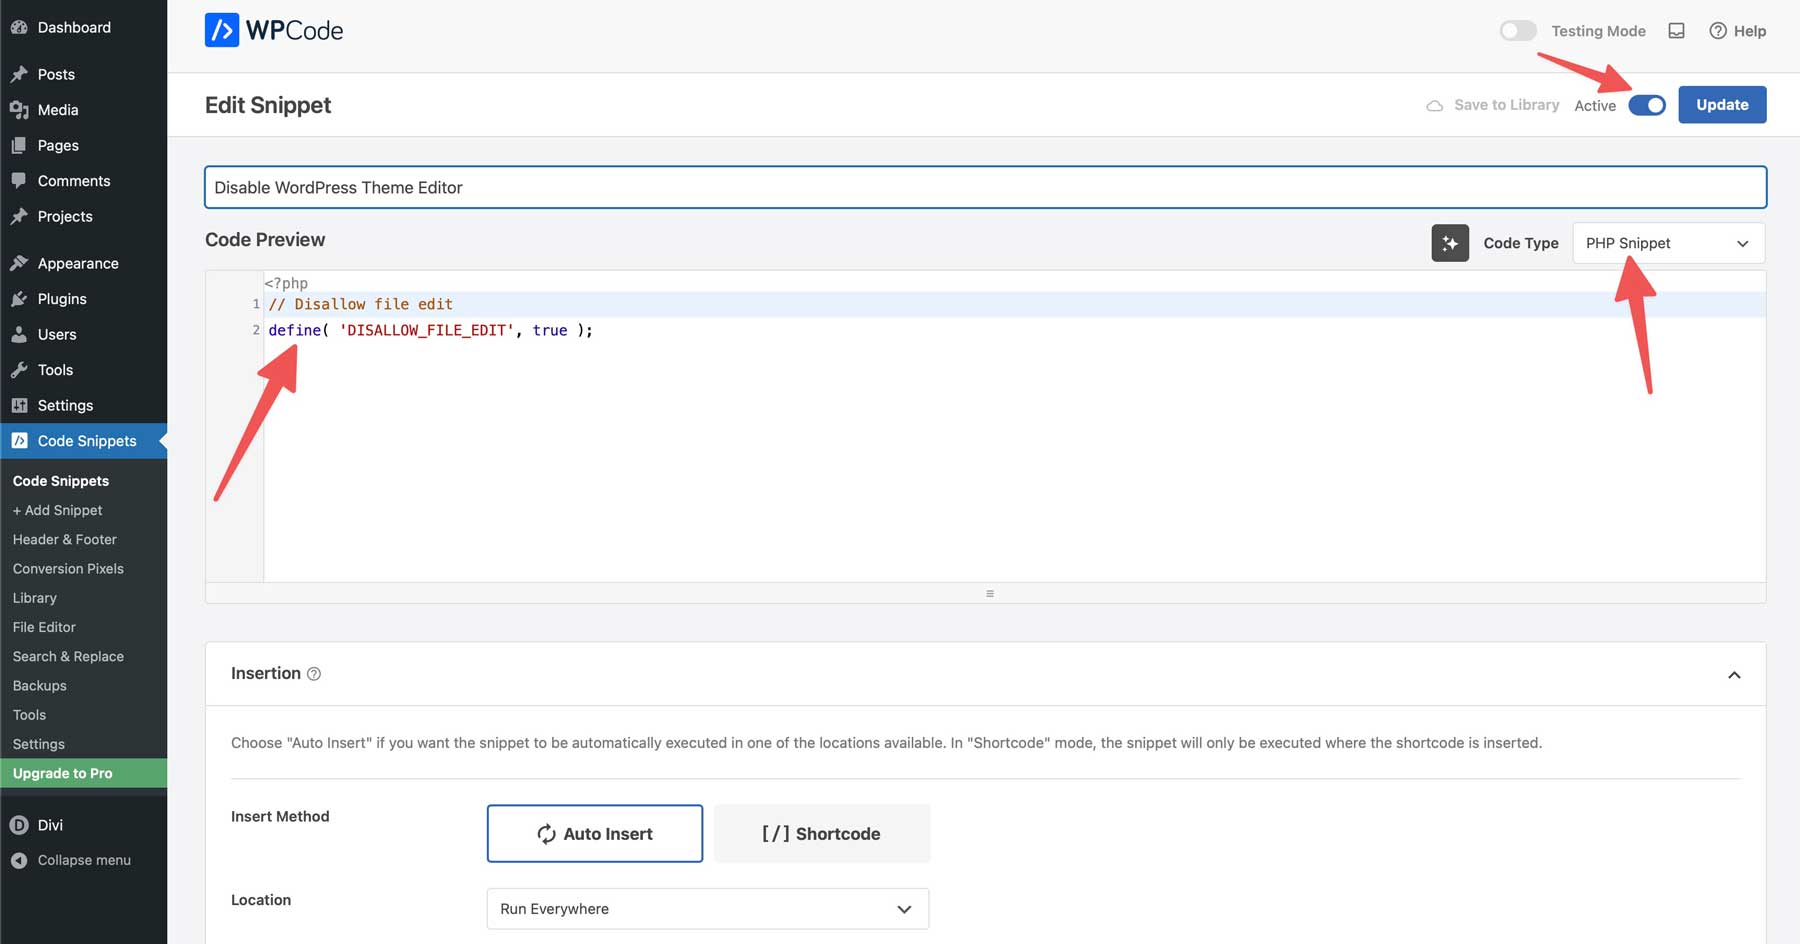Open the Run Everywhere location dropdown
The width and height of the screenshot is (1800, 944).
coord(706,908)
